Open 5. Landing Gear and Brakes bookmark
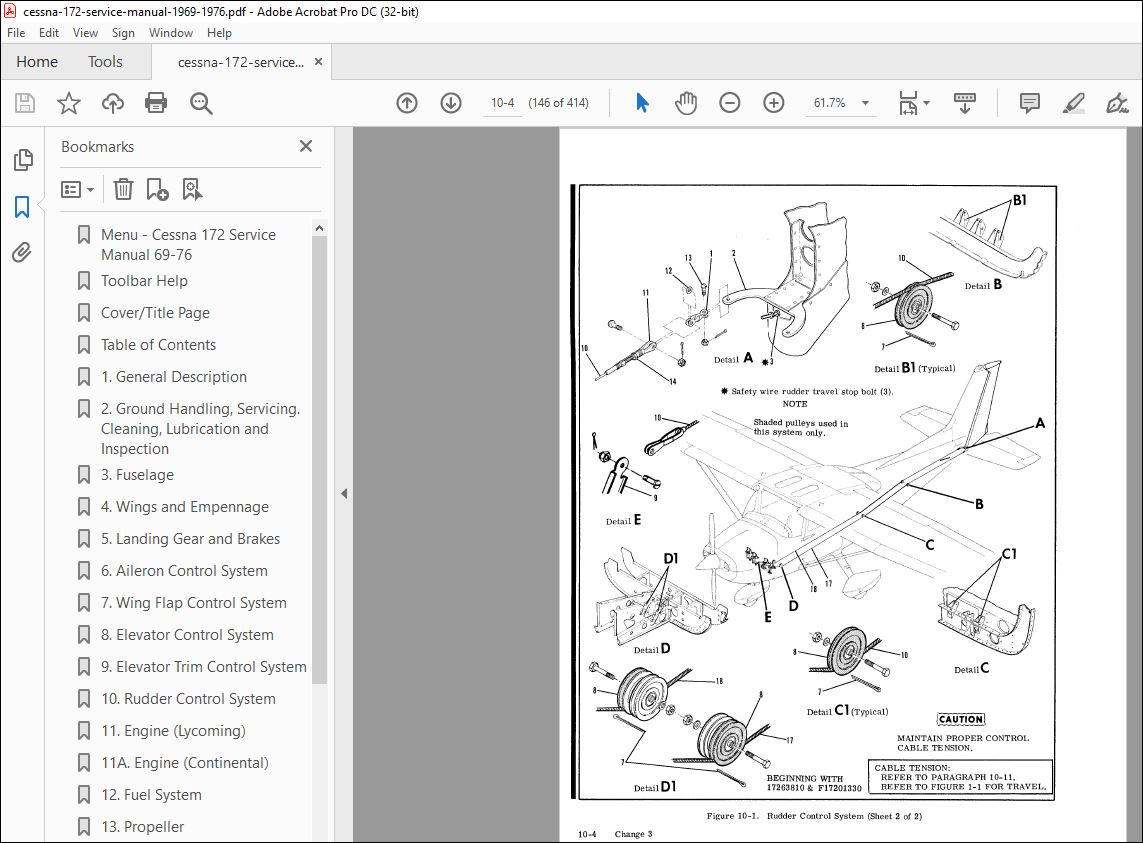The image size is (1143, 843). point(190,539)
